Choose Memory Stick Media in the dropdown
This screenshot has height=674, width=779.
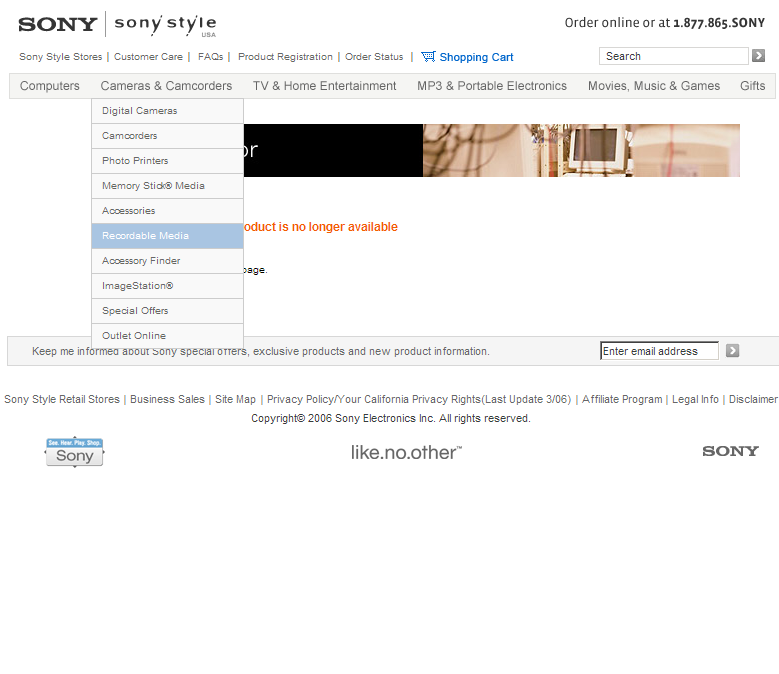tap(167, 186)
